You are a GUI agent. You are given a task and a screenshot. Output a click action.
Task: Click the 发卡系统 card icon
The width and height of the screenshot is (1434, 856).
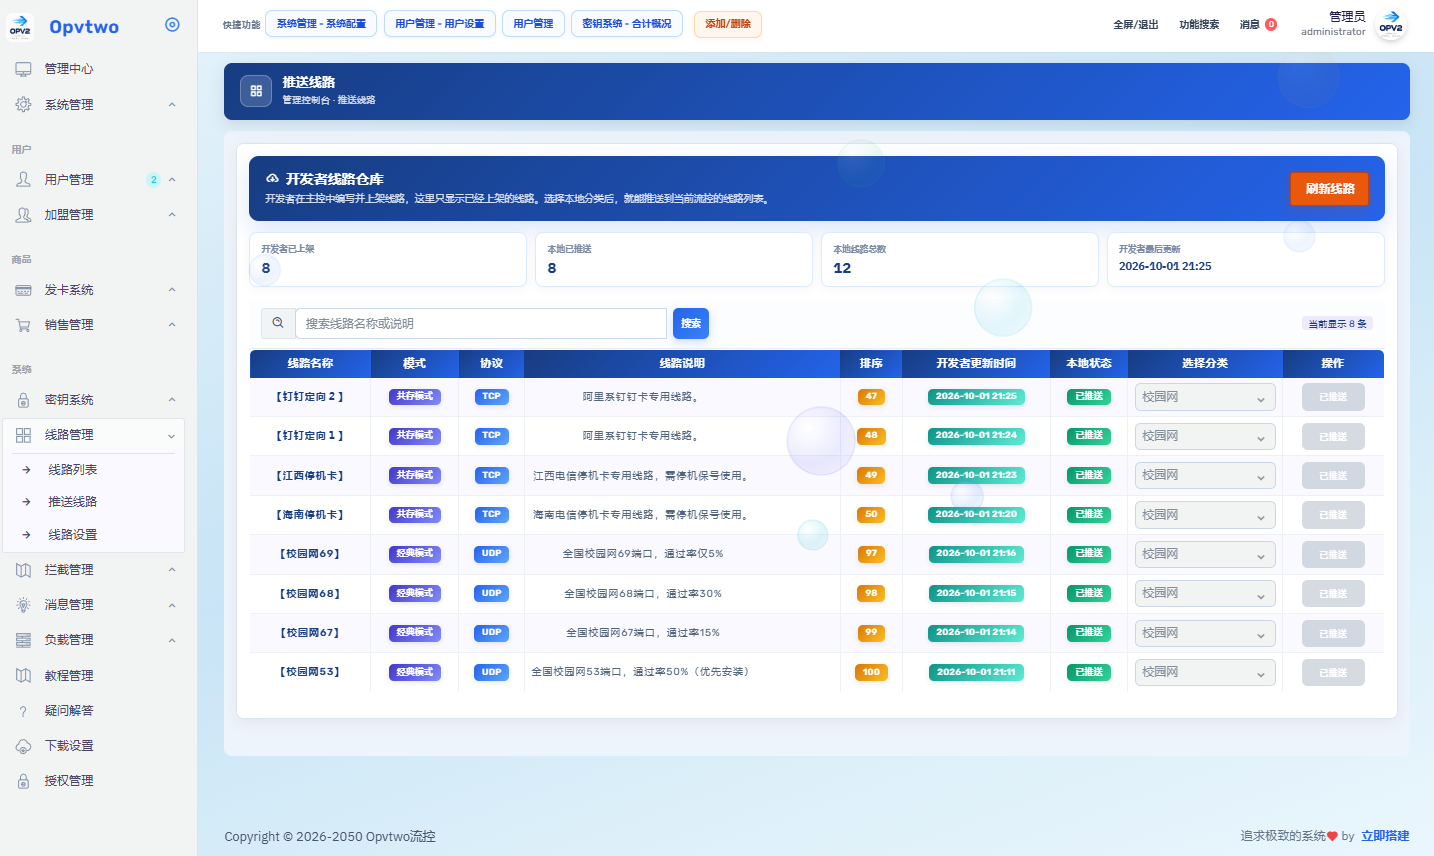[23, 290]
